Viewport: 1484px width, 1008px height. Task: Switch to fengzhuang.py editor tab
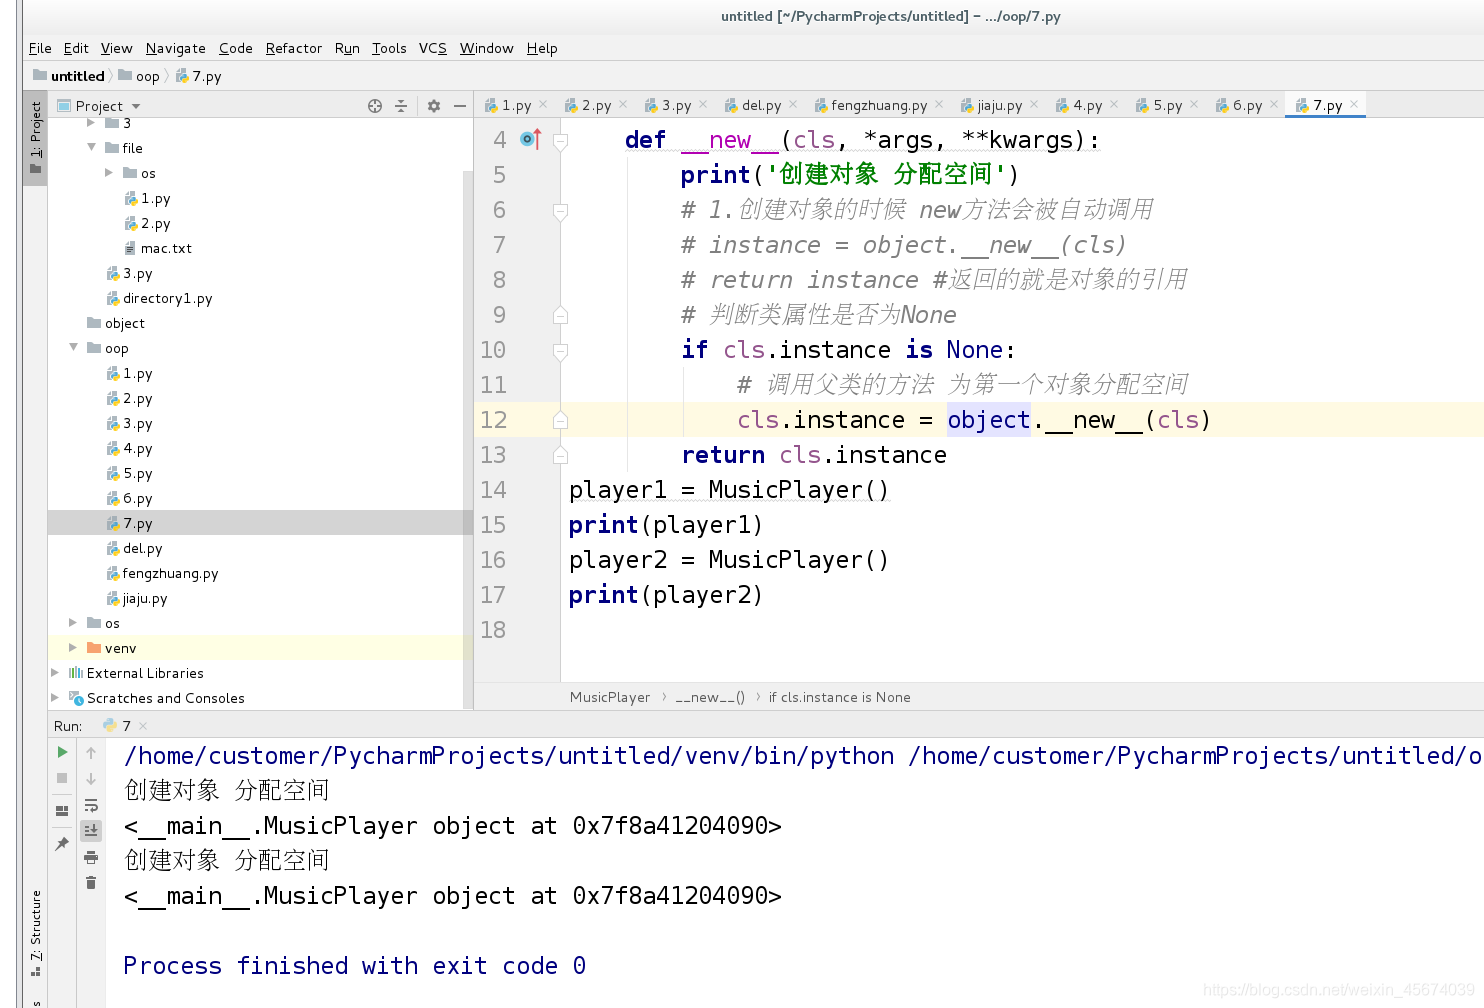pos(878,105)
